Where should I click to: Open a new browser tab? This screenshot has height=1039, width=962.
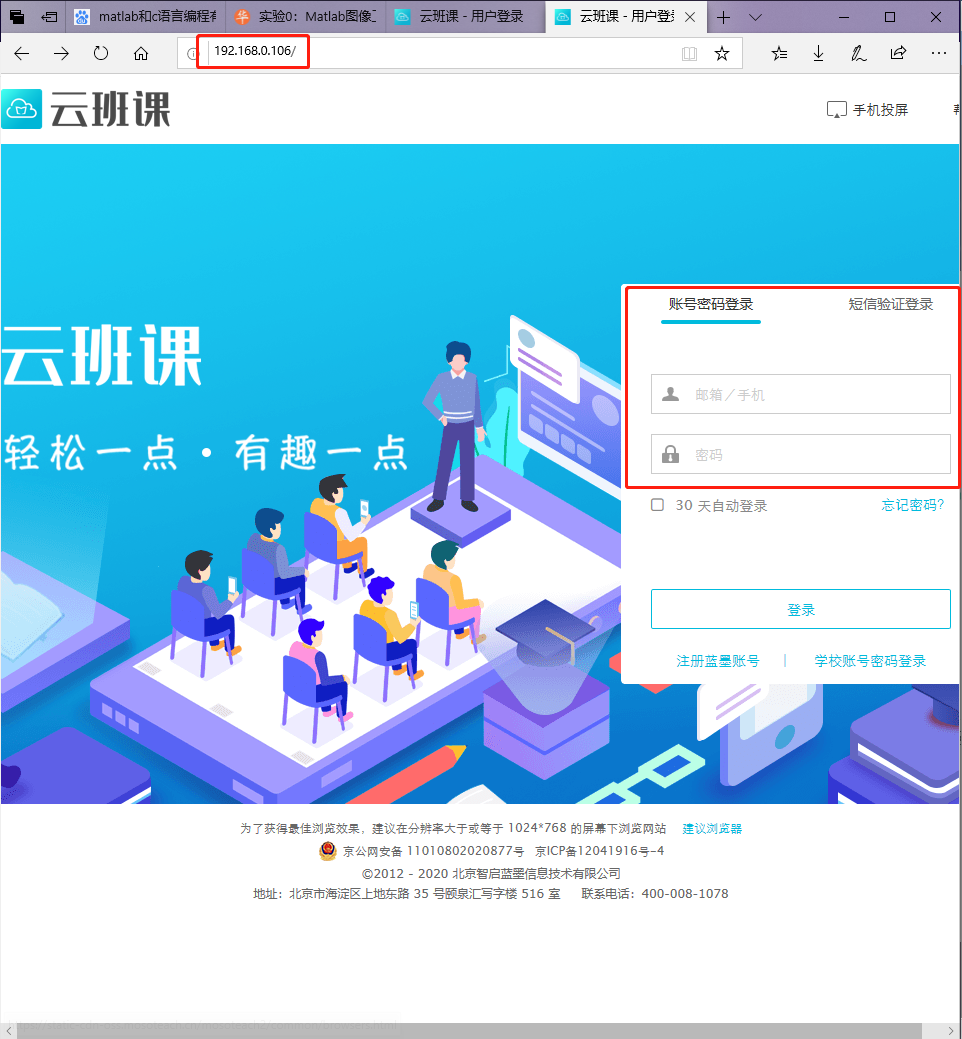point(723,17)
